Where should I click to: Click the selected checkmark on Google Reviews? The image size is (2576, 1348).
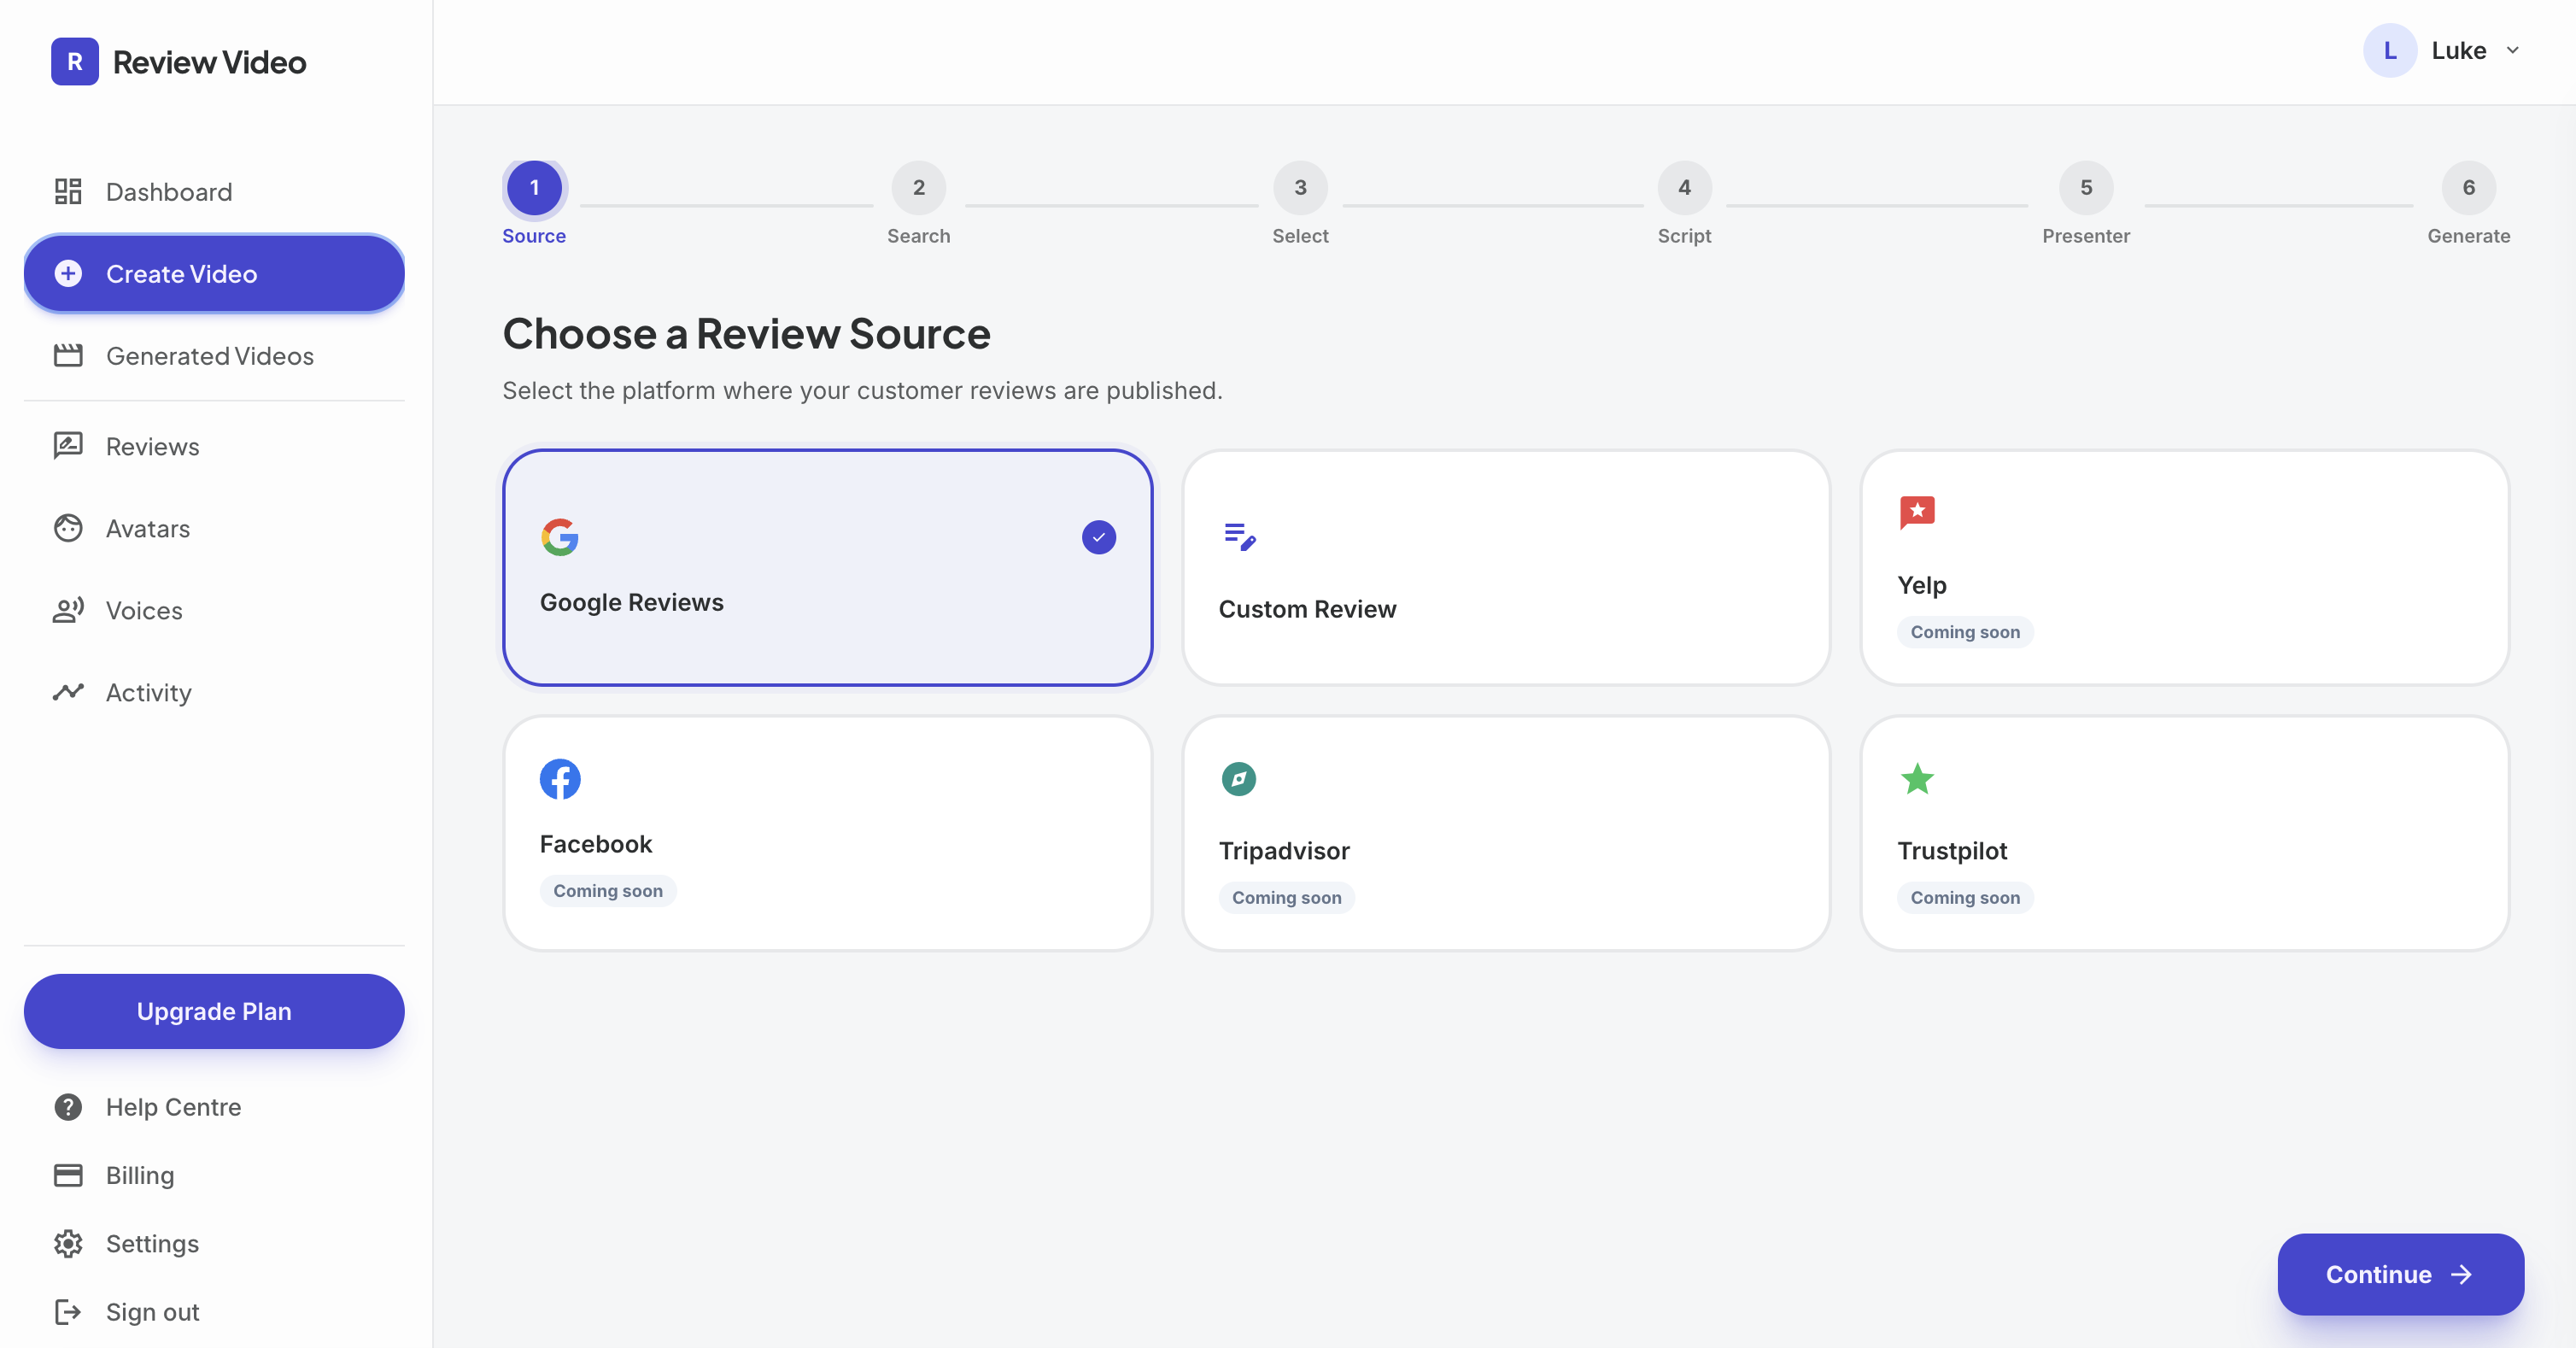point(1099,537)
